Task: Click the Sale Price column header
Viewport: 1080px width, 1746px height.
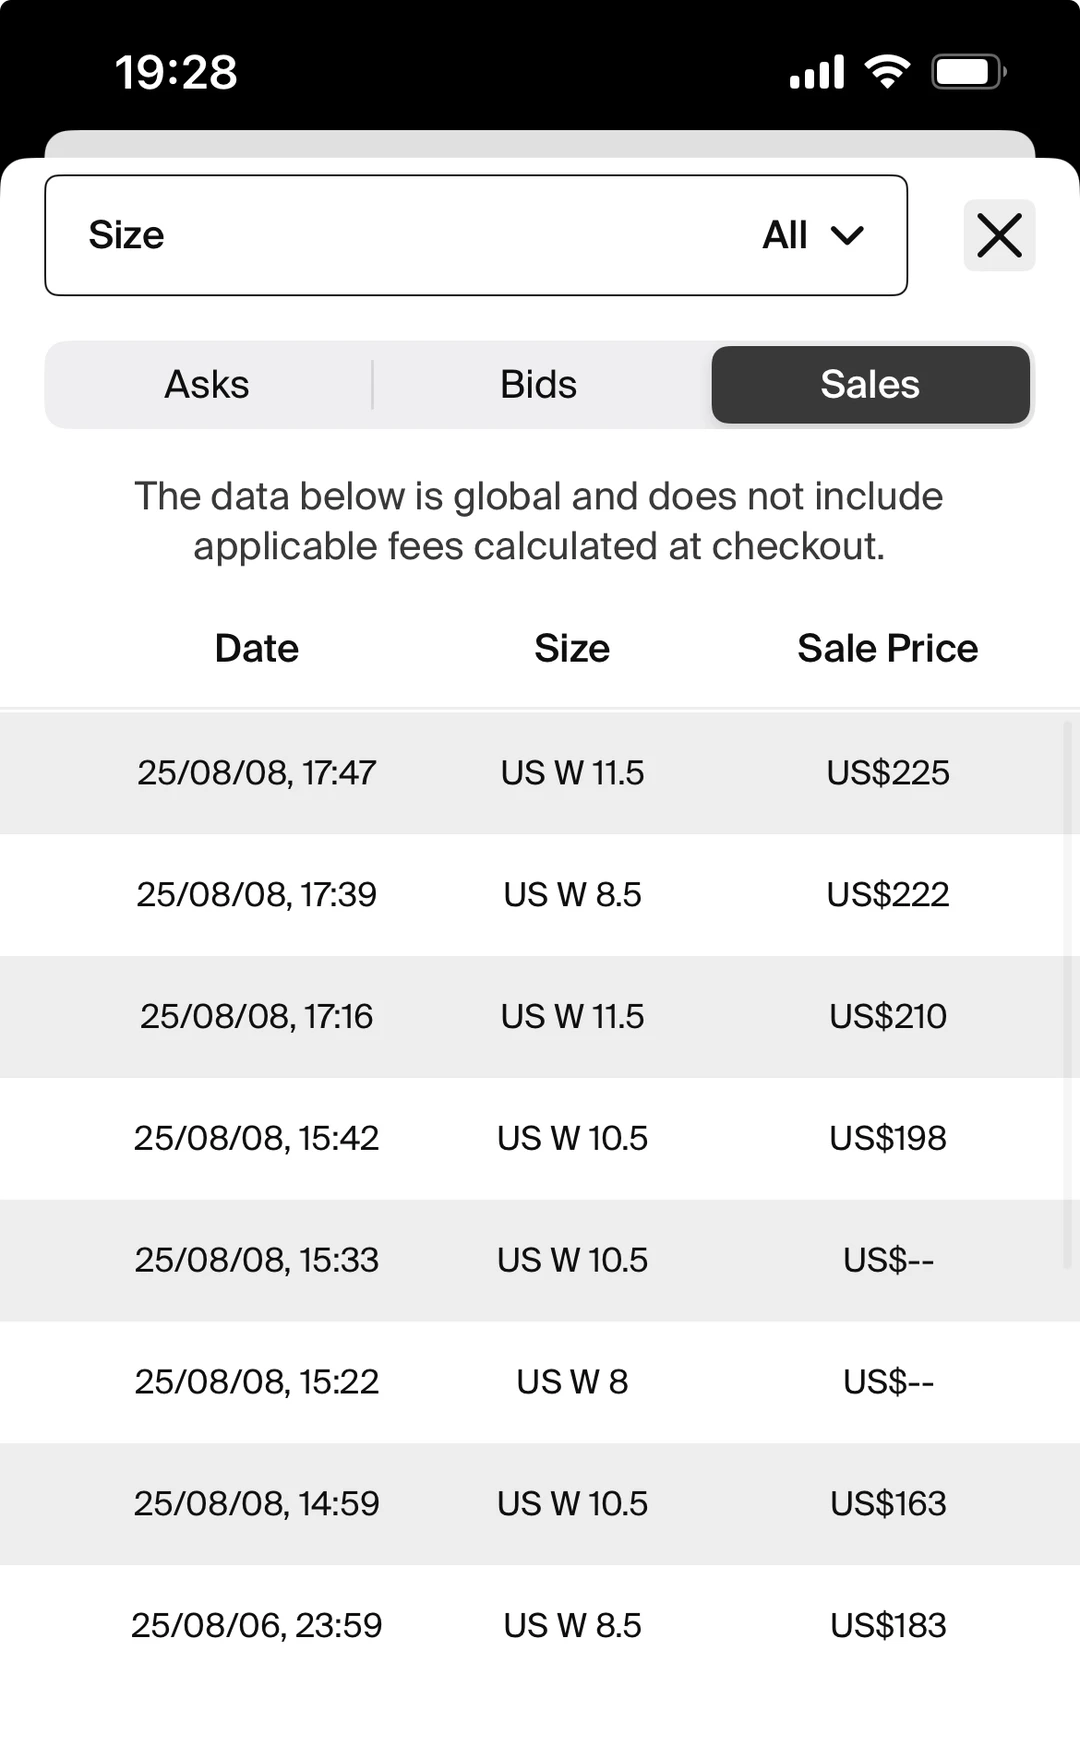Action: click(887, 649)
